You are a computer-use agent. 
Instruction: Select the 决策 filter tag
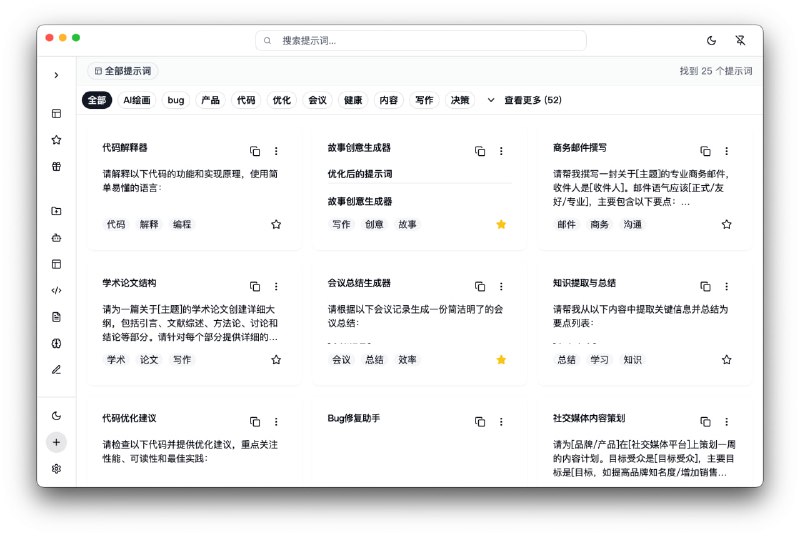[x=460, y=100]
